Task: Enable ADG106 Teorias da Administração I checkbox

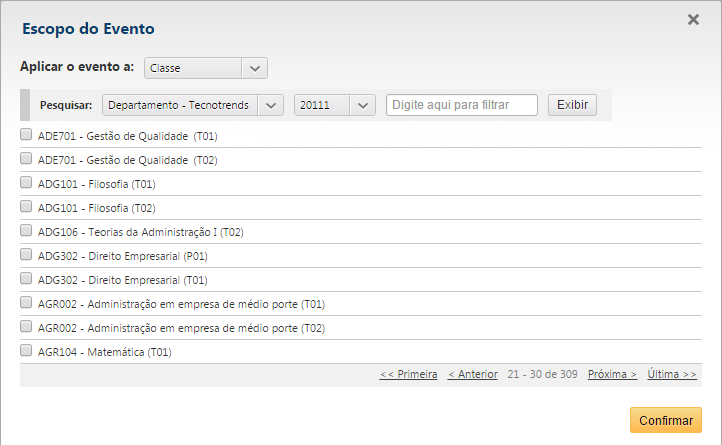Action: [26, 231]
